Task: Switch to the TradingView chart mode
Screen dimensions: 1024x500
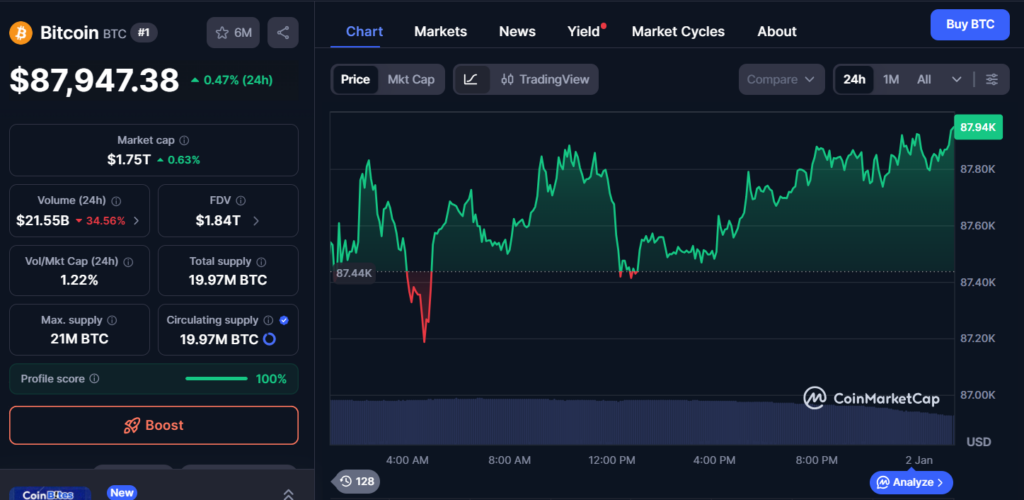Action: click(545, 79)
